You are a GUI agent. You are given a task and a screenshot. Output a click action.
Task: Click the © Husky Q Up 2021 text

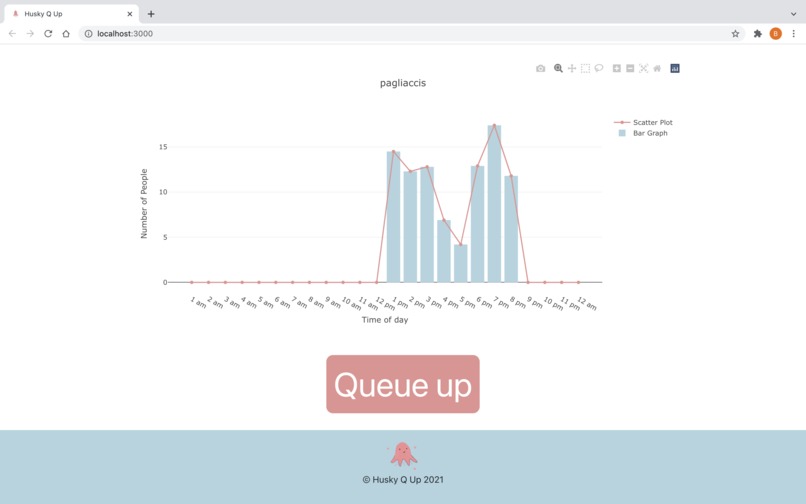(x=403, y=480)
